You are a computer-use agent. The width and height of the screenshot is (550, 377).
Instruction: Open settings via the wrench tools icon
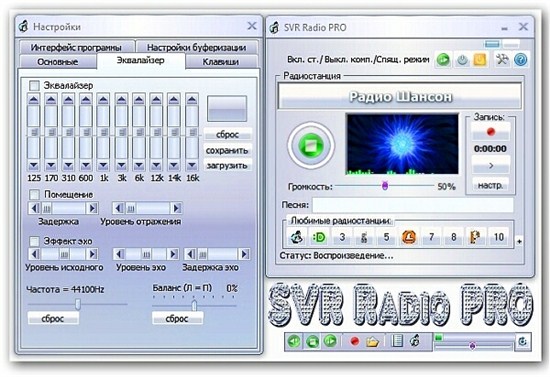[x=502, y=60]
